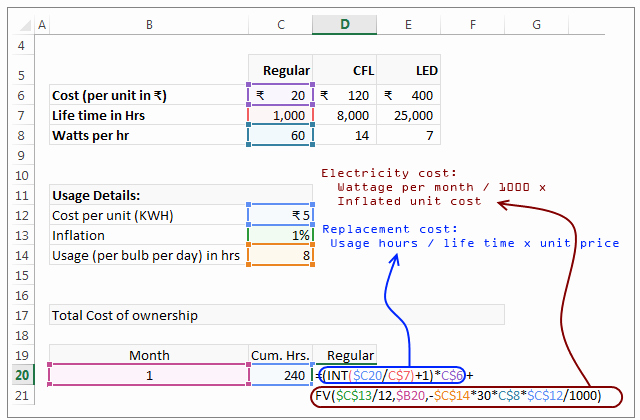Image resolution: width=640 pixels, height=420 pixels.
Task: Select row 4 header
Action: (21, 45)
